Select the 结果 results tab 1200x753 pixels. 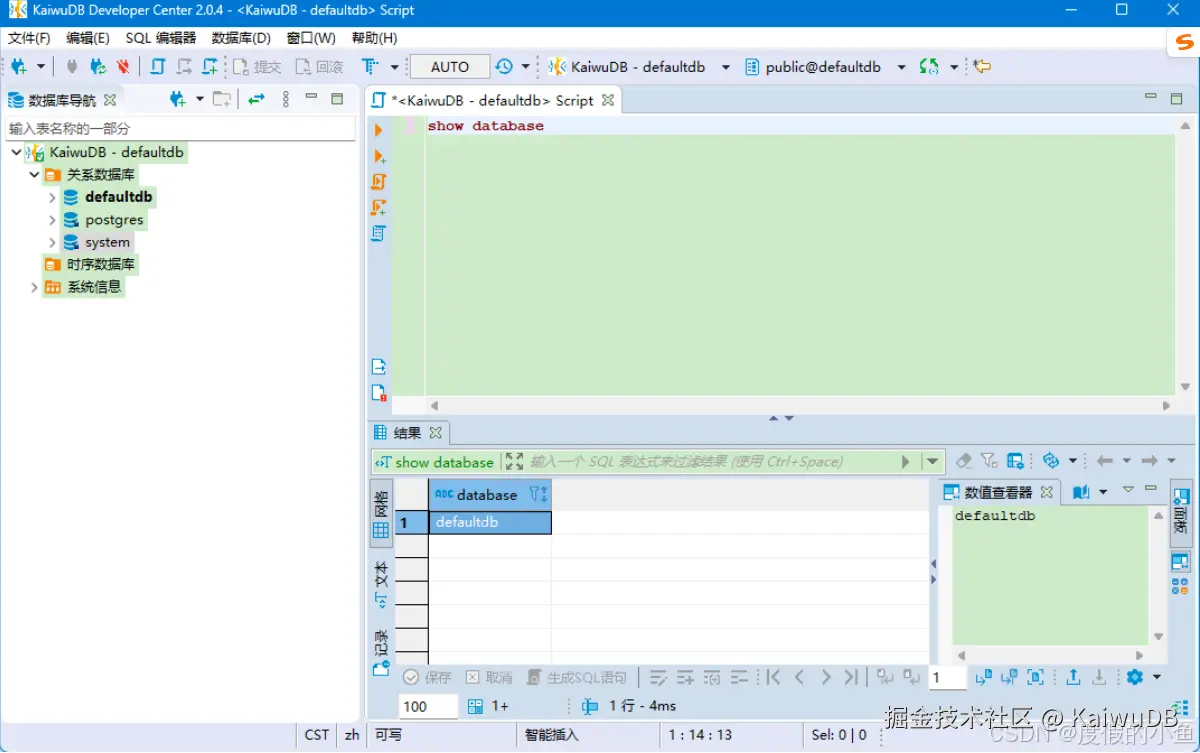[407, 433]
